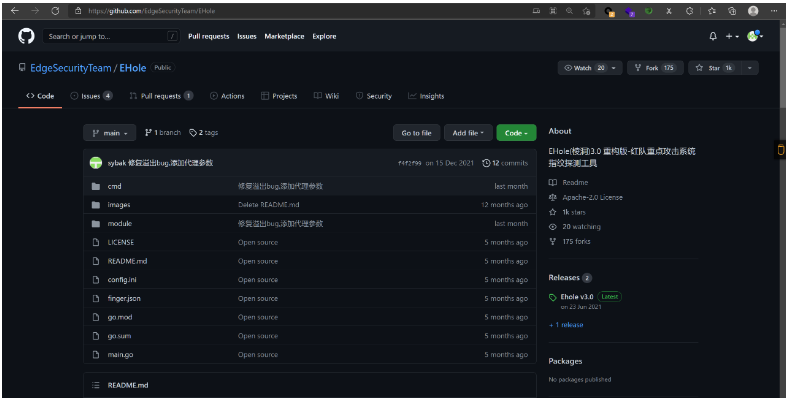Switch to the Wiki tab
This screenshot has height=398, width=786.
tap(326, 96)
